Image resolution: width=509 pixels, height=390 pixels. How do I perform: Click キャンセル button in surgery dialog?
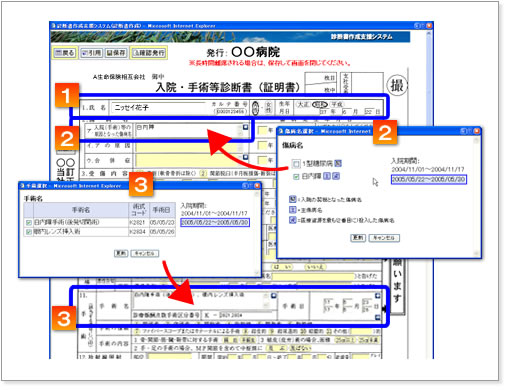coord(145,253)
